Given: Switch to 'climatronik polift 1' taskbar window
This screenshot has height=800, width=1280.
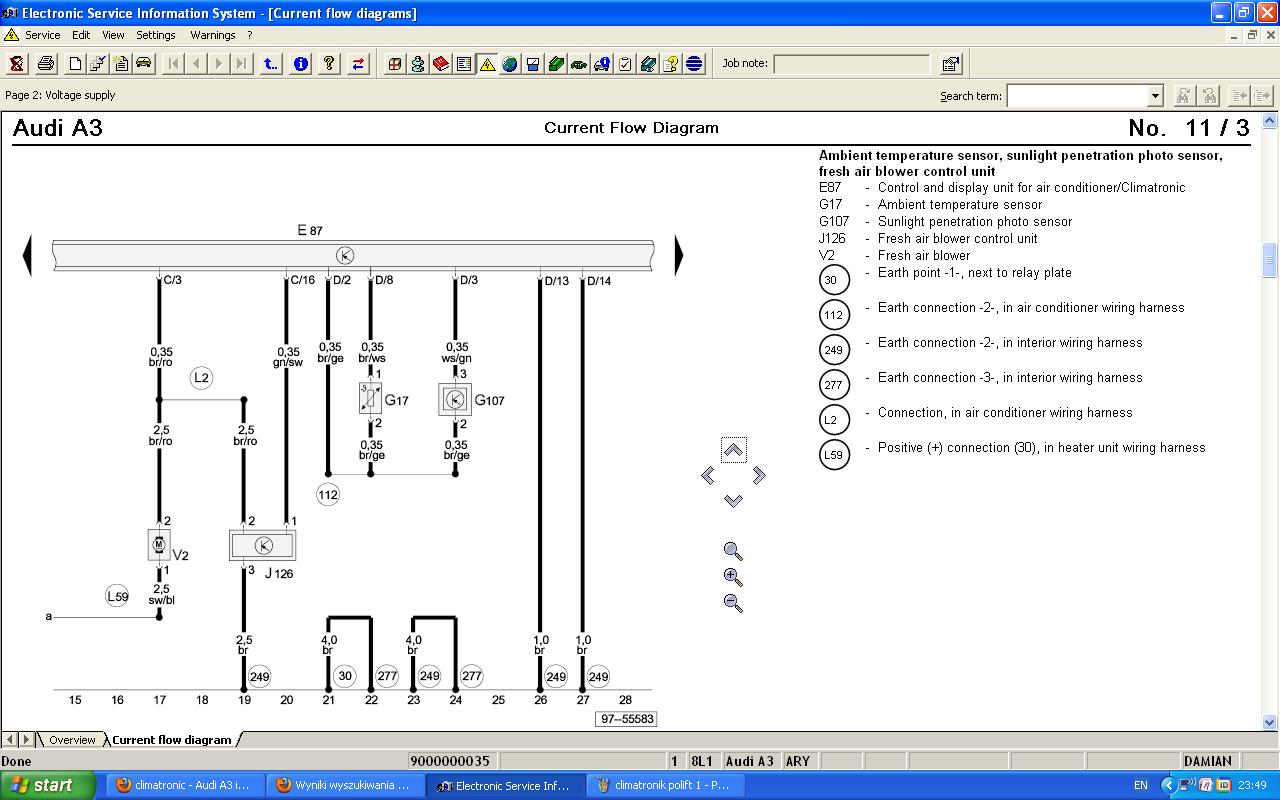Looking at the screenshot, I should [x=663, y=785].
